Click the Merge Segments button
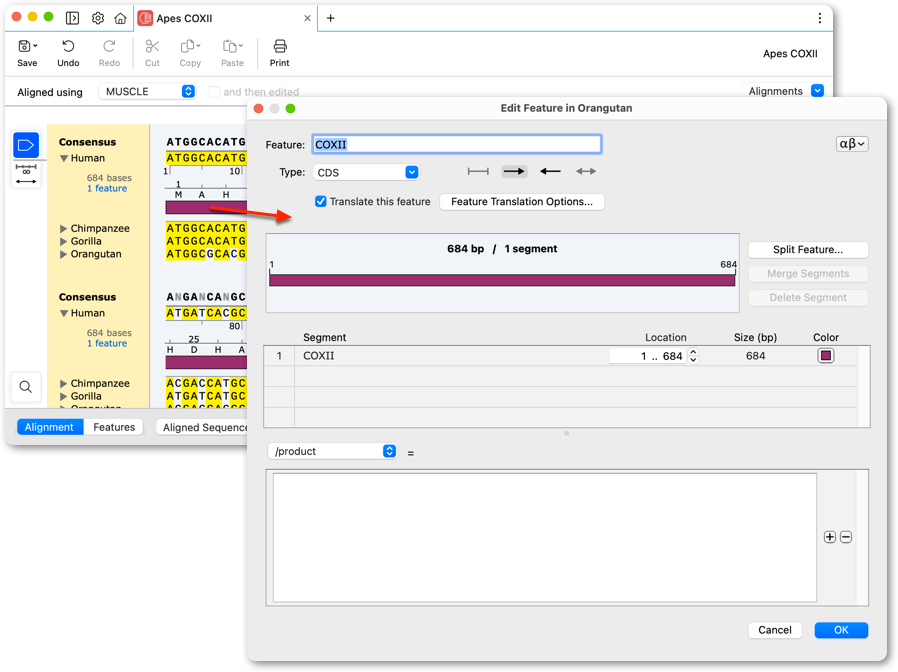The width and height of the screenshot is (898, 672). 808,274
